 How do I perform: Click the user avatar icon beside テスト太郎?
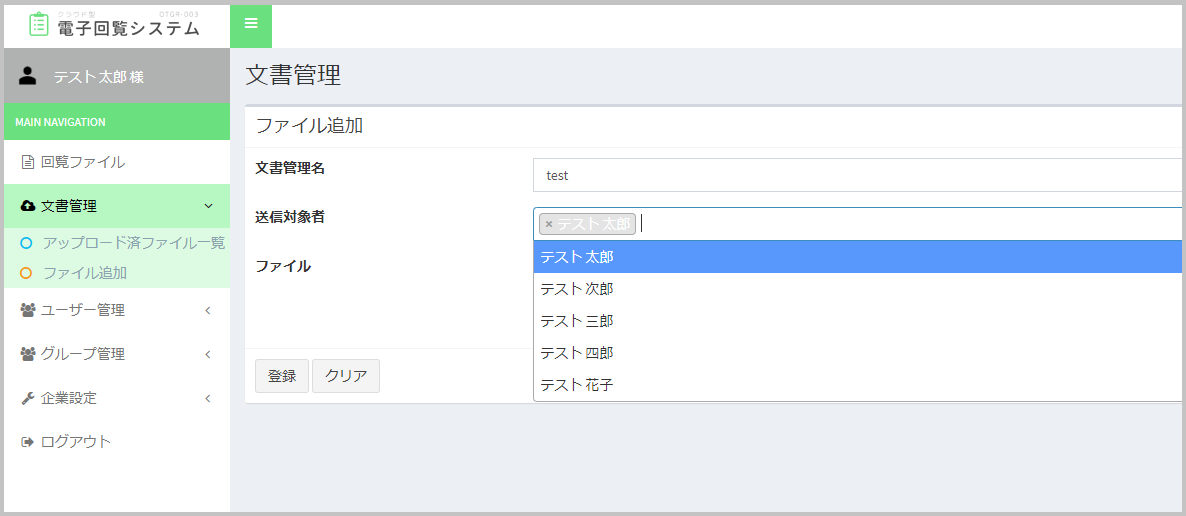[x=28, y=76]
